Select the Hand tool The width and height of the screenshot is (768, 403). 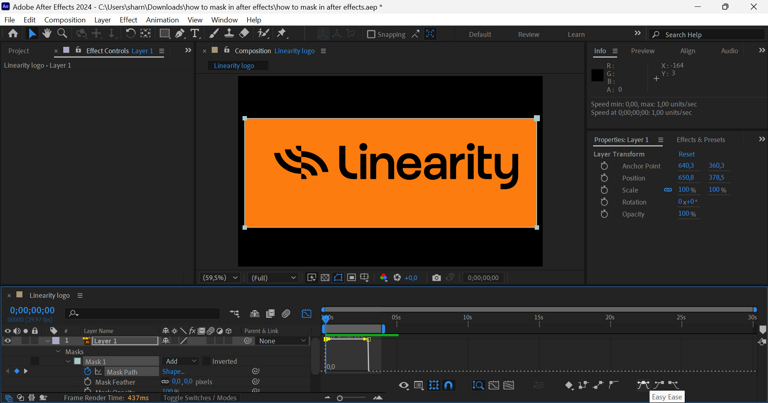[x=47, y=33]
